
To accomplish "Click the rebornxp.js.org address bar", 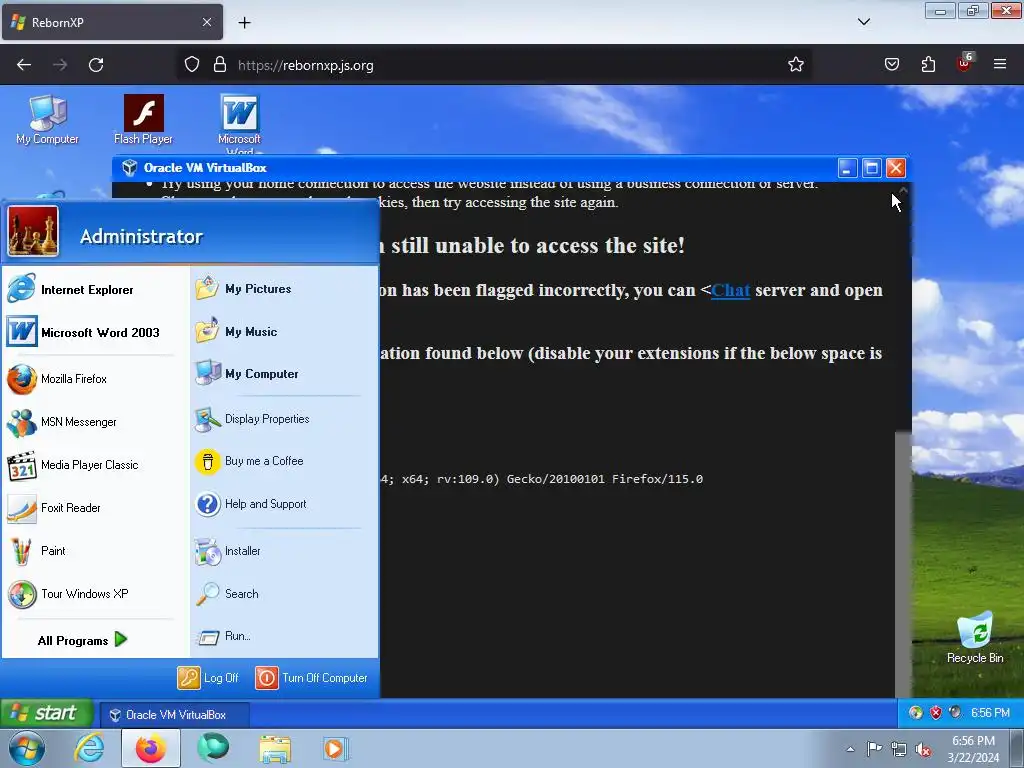I will point(496,65).
